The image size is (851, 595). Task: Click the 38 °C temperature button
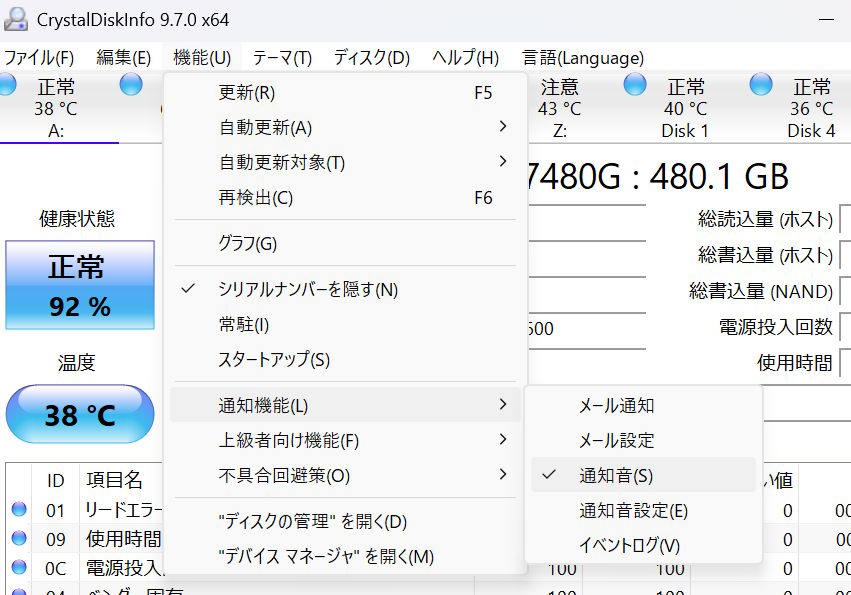pyautogui.click(x=80, y=415)
